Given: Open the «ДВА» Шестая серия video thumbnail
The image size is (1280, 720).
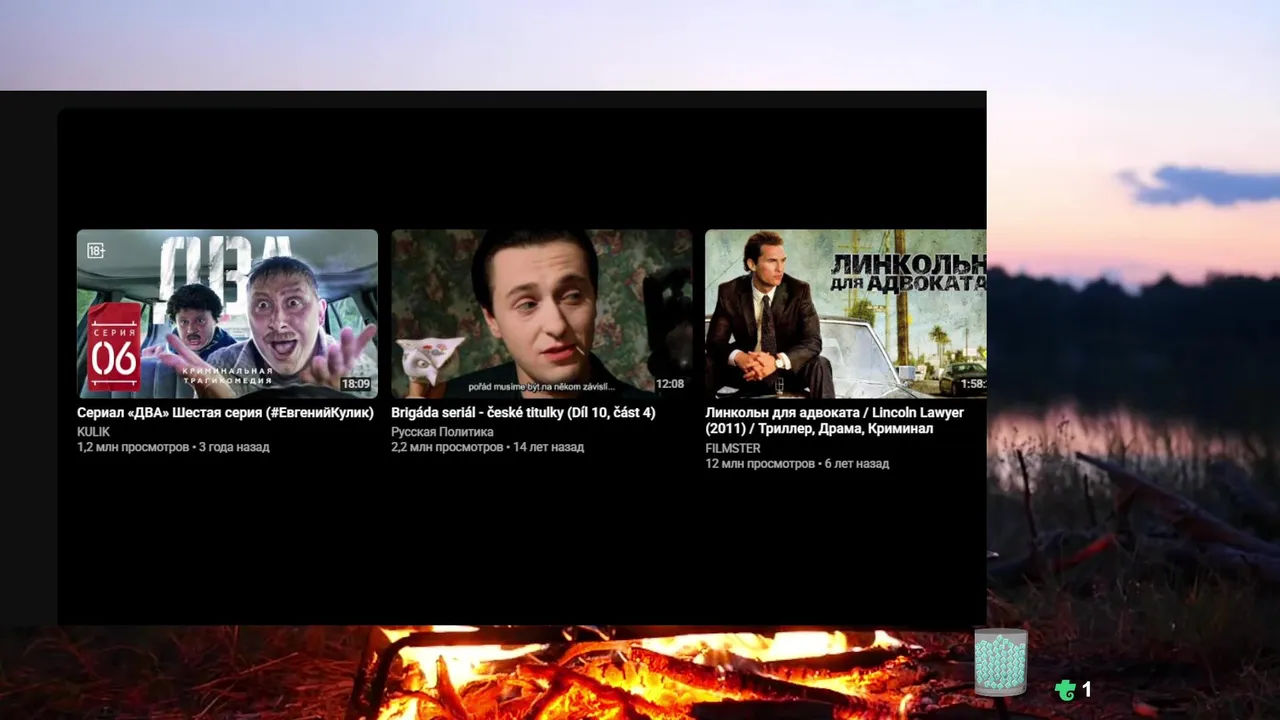Looking at the screenshot, I should pyautogui.click(x=227, y=314).
